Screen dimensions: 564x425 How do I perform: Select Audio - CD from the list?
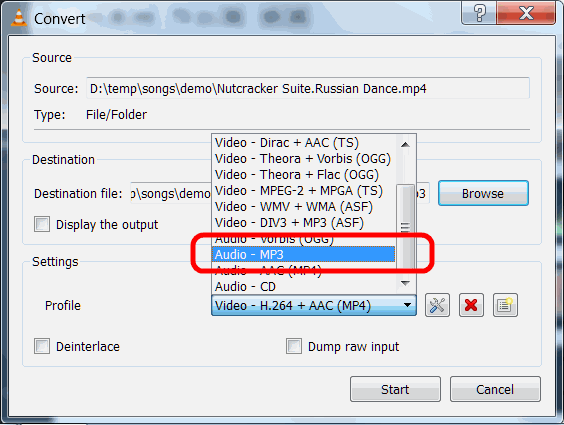(304, 287)
